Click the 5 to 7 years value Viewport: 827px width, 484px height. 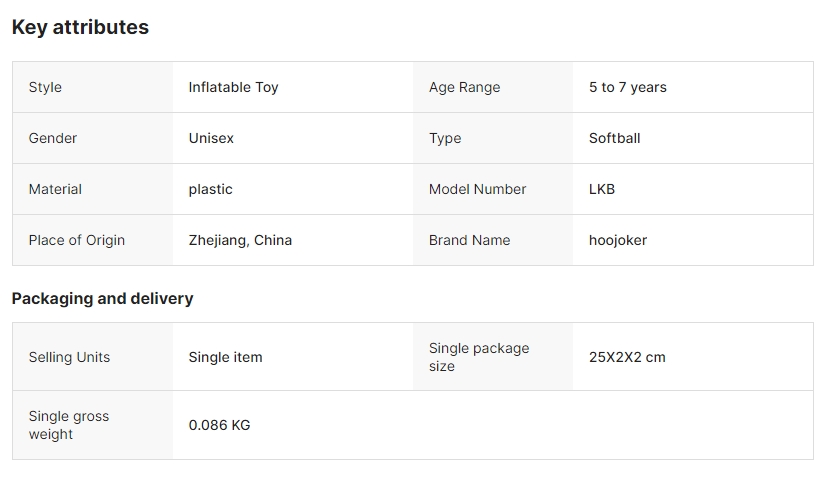627,87
